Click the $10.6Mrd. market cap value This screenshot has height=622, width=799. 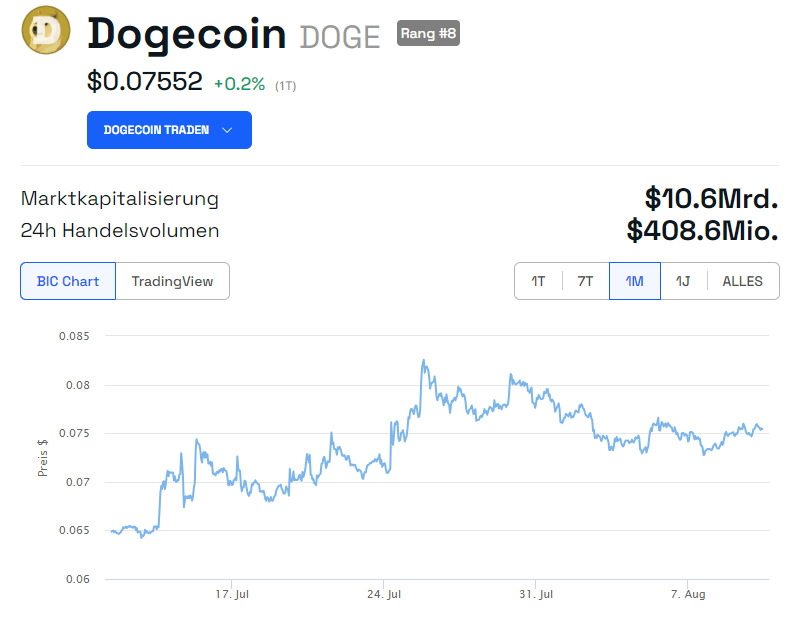click(711, 198)
